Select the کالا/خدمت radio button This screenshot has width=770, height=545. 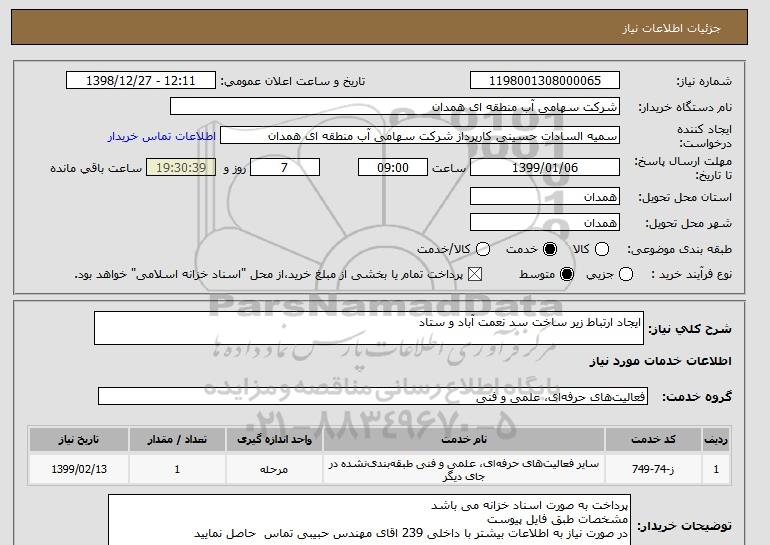tap(483, 249)
